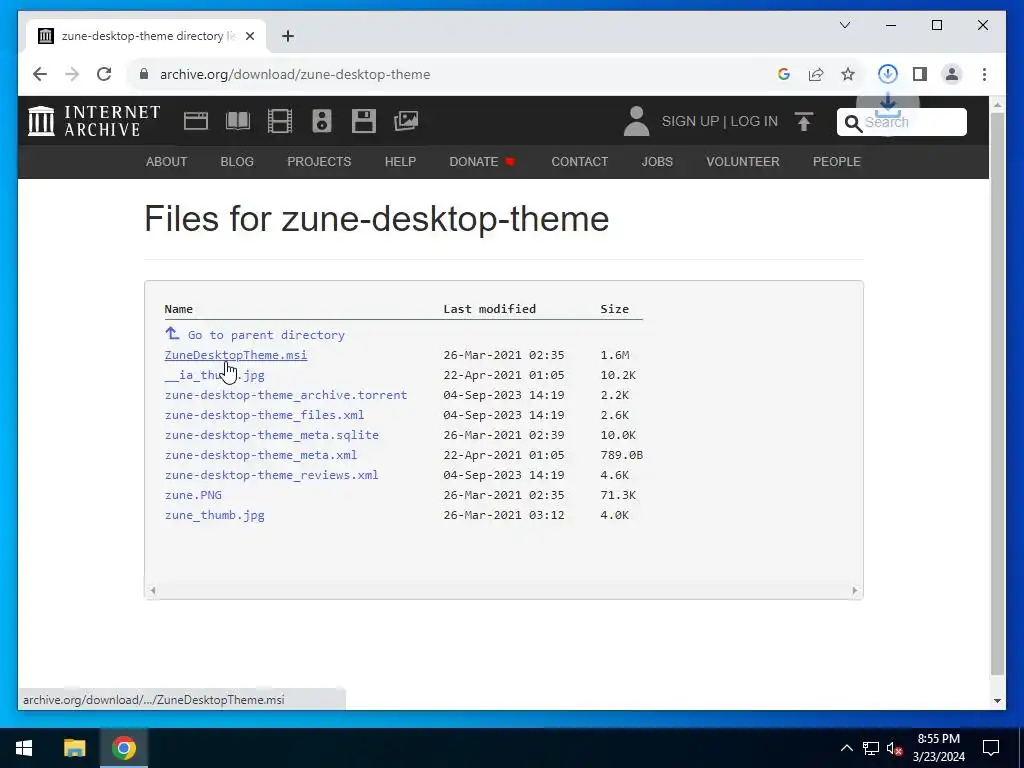Click the SIGN UP link

[690, 121]
